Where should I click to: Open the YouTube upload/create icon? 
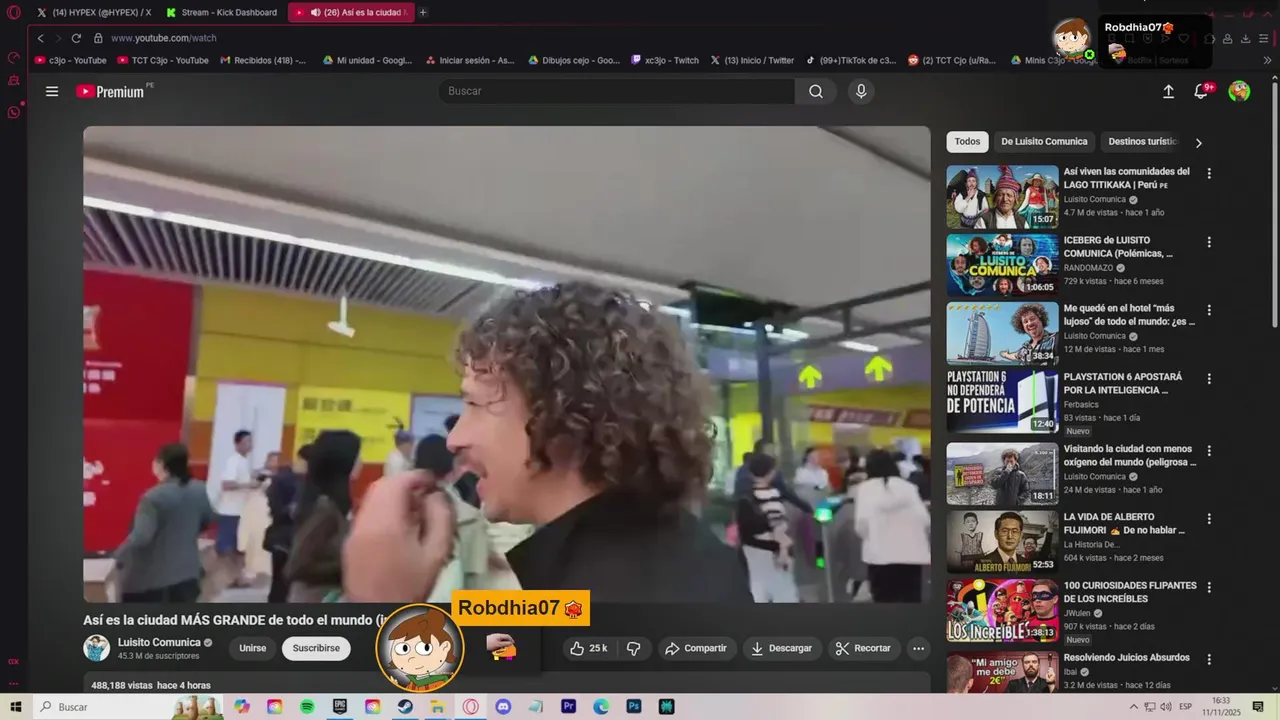tap(1168, 91)
